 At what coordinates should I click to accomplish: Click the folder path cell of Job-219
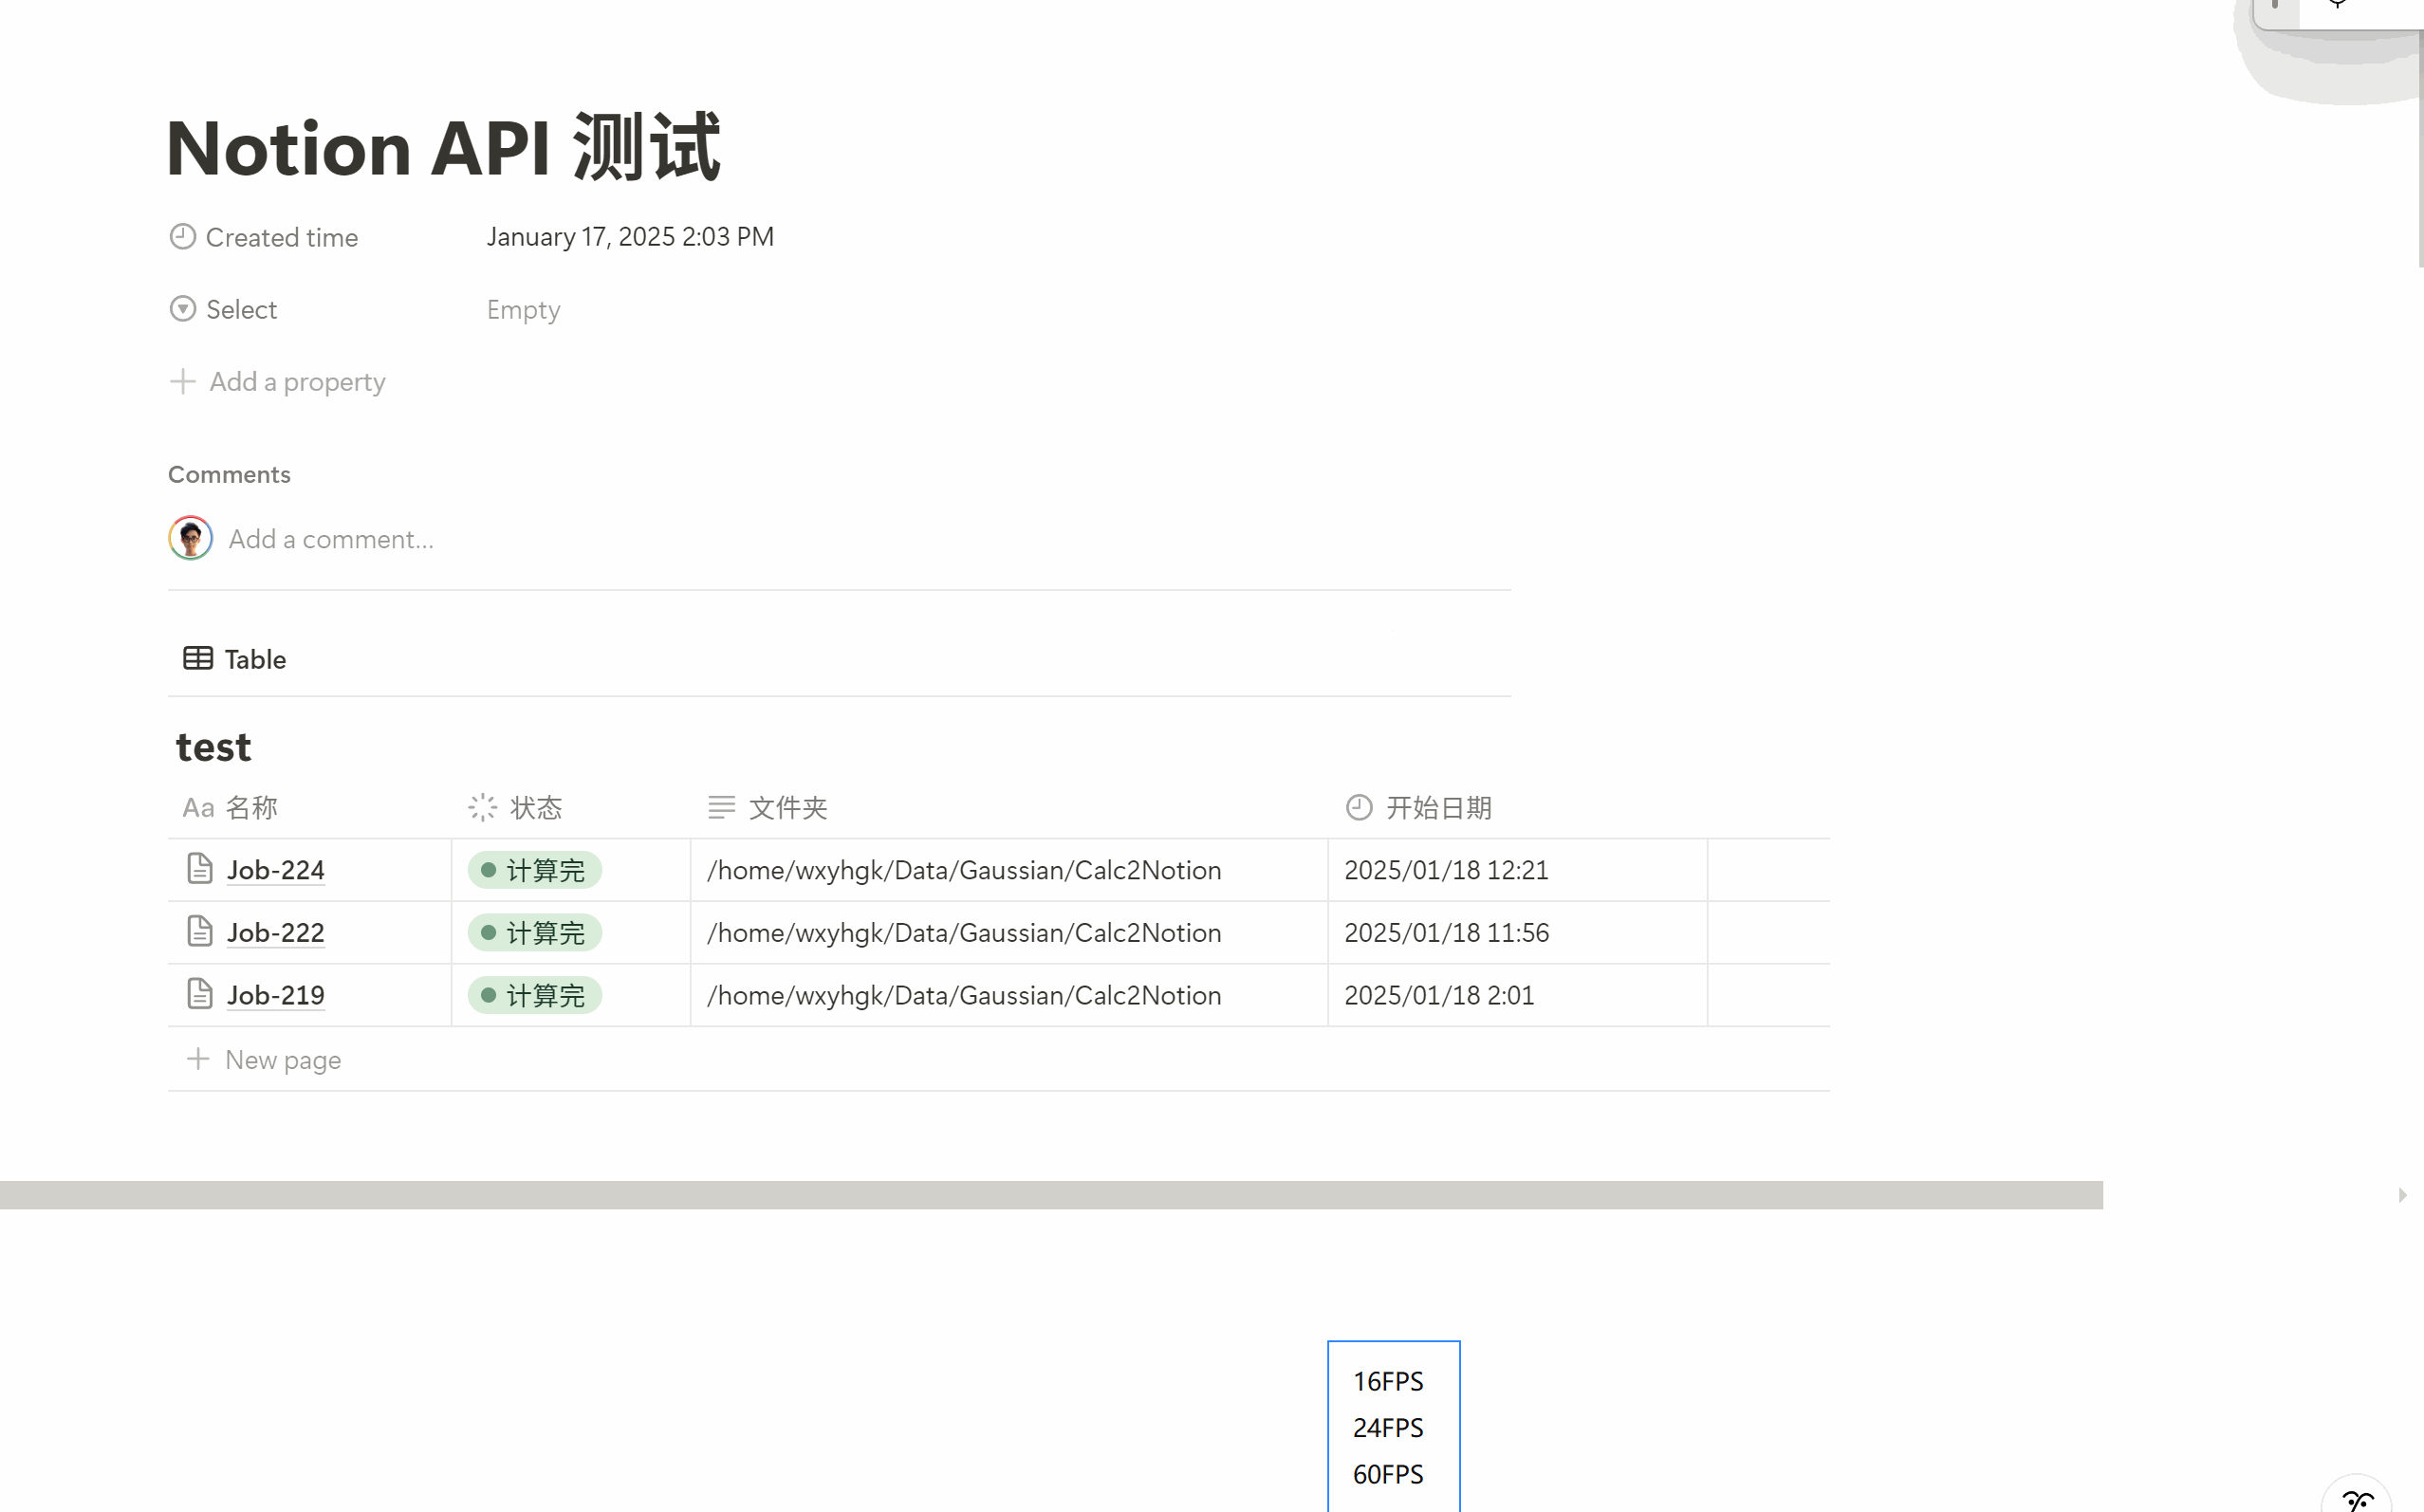1009,996
